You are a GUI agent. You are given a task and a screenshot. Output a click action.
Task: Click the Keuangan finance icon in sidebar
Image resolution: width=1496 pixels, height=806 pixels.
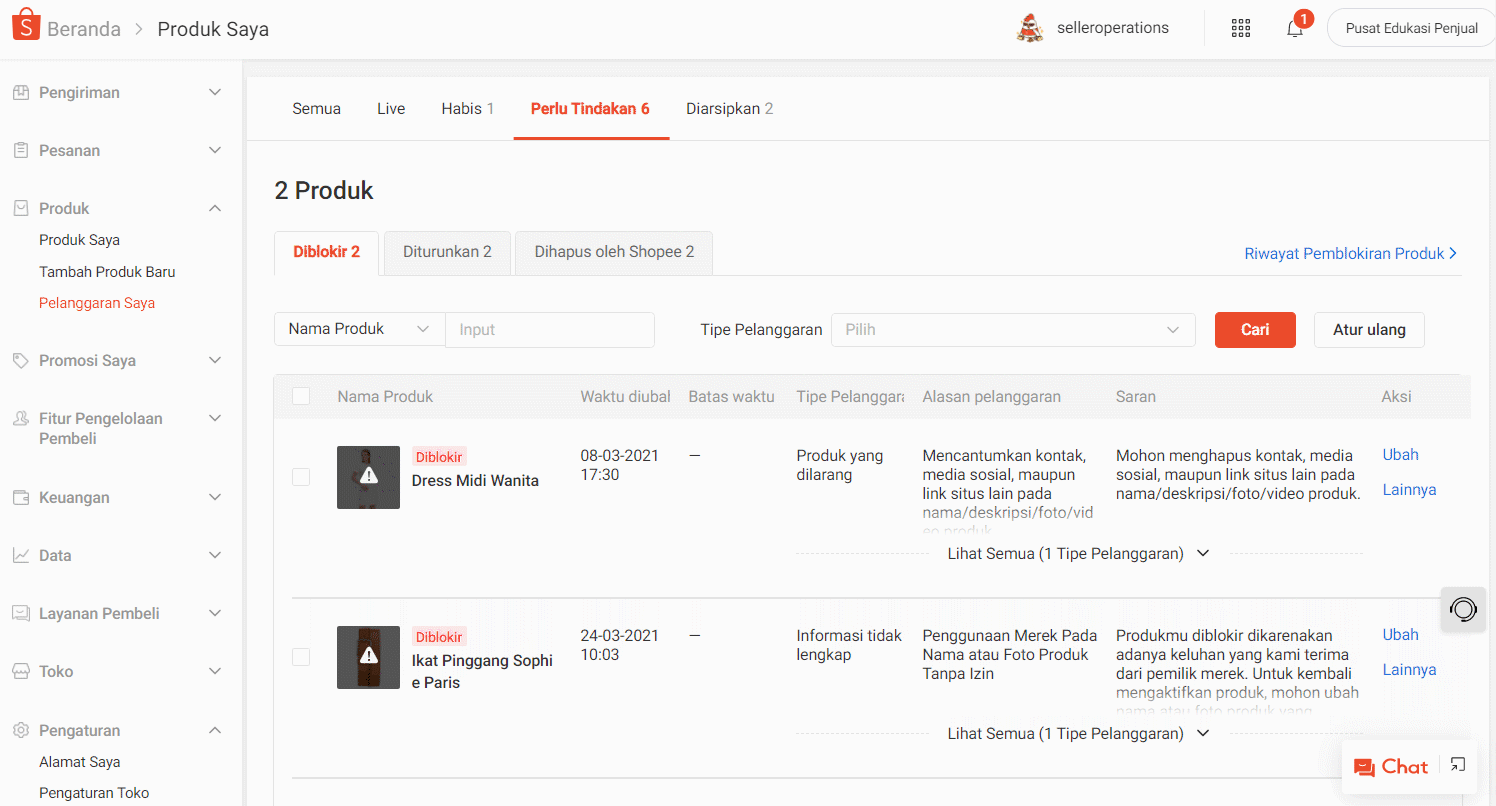22,497
